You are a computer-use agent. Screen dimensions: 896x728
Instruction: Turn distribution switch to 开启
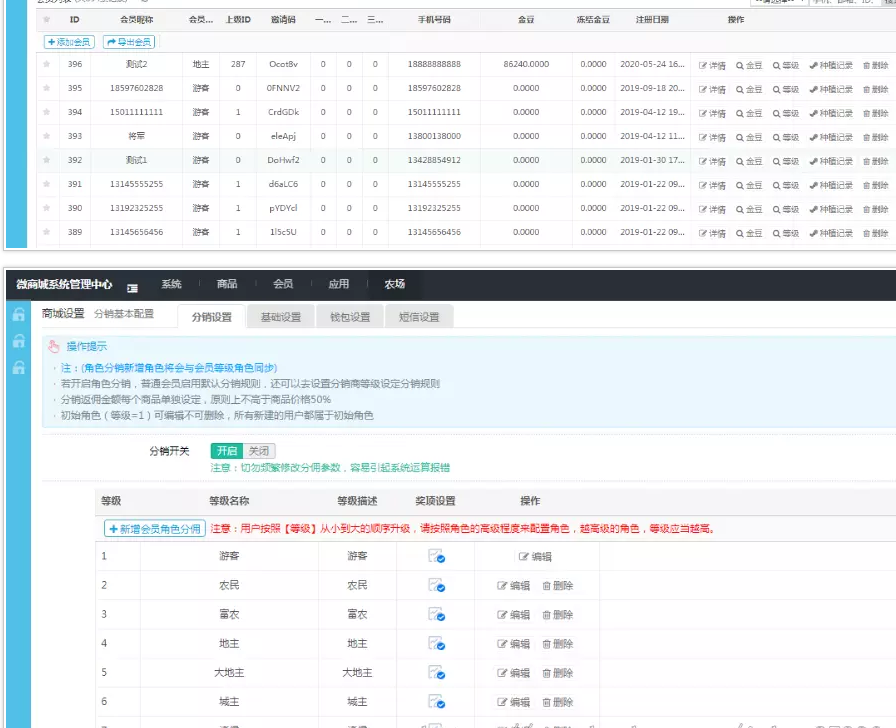click(227, 451)
